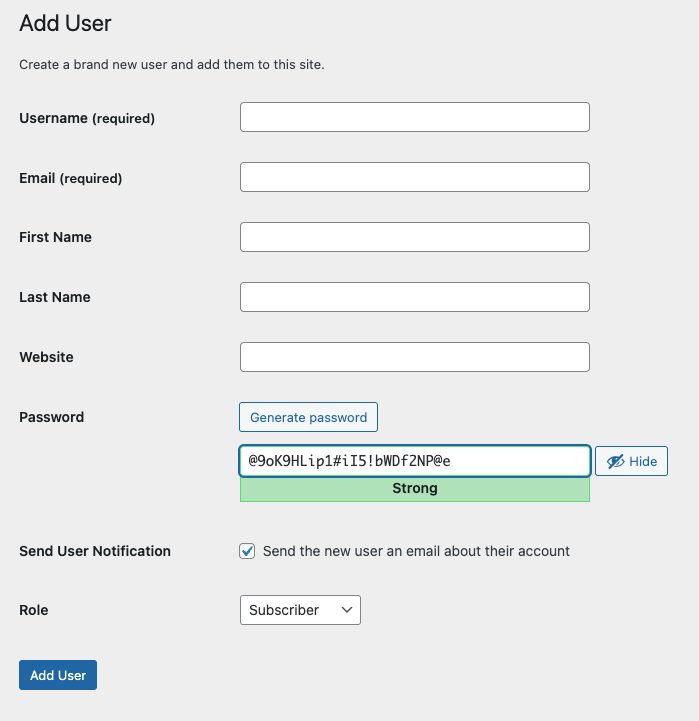The width and height of the screenshot is (699, 721).
Task: Select the First Name text box
Action: click(x=415, y=237)
